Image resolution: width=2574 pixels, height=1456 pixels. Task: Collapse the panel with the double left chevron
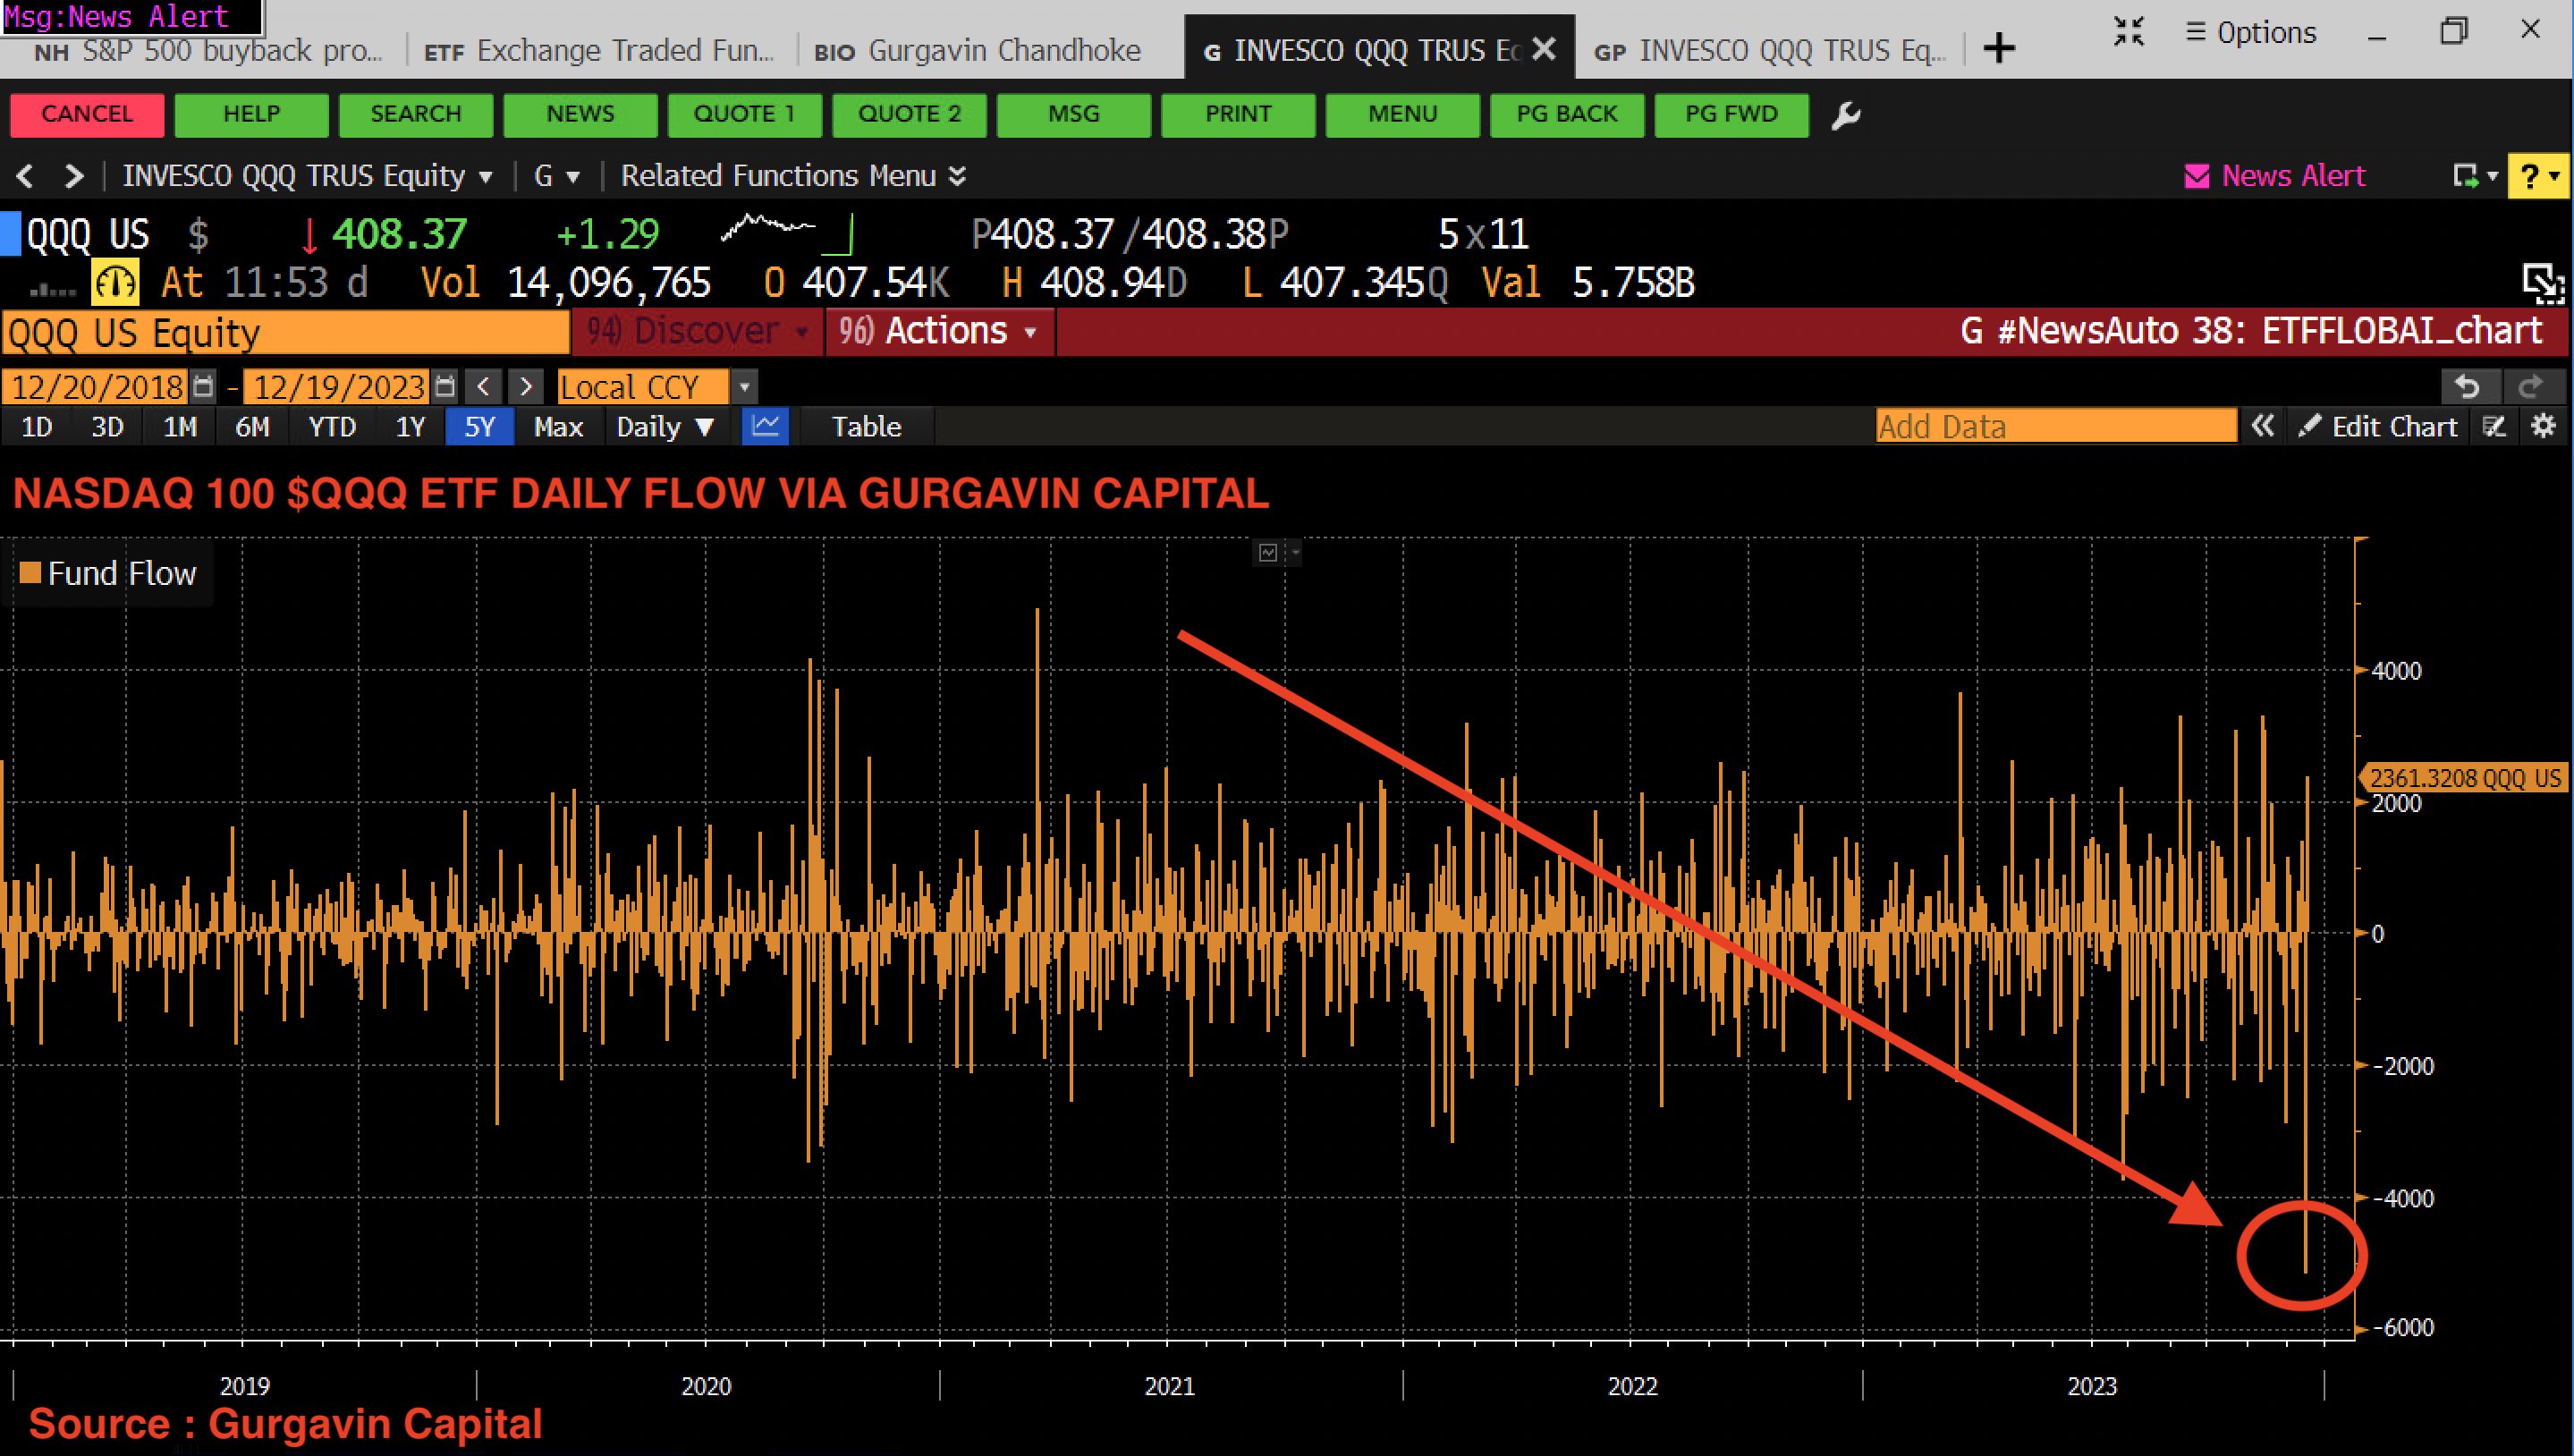[x=2262, y=427]
